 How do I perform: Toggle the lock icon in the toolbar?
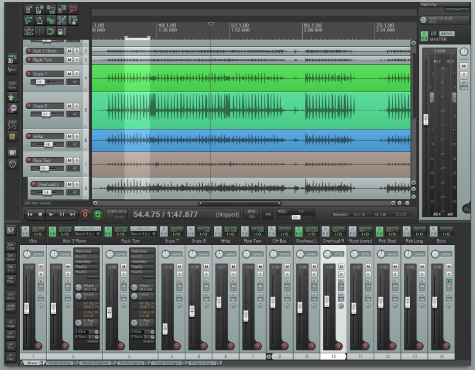pos(61,32)
